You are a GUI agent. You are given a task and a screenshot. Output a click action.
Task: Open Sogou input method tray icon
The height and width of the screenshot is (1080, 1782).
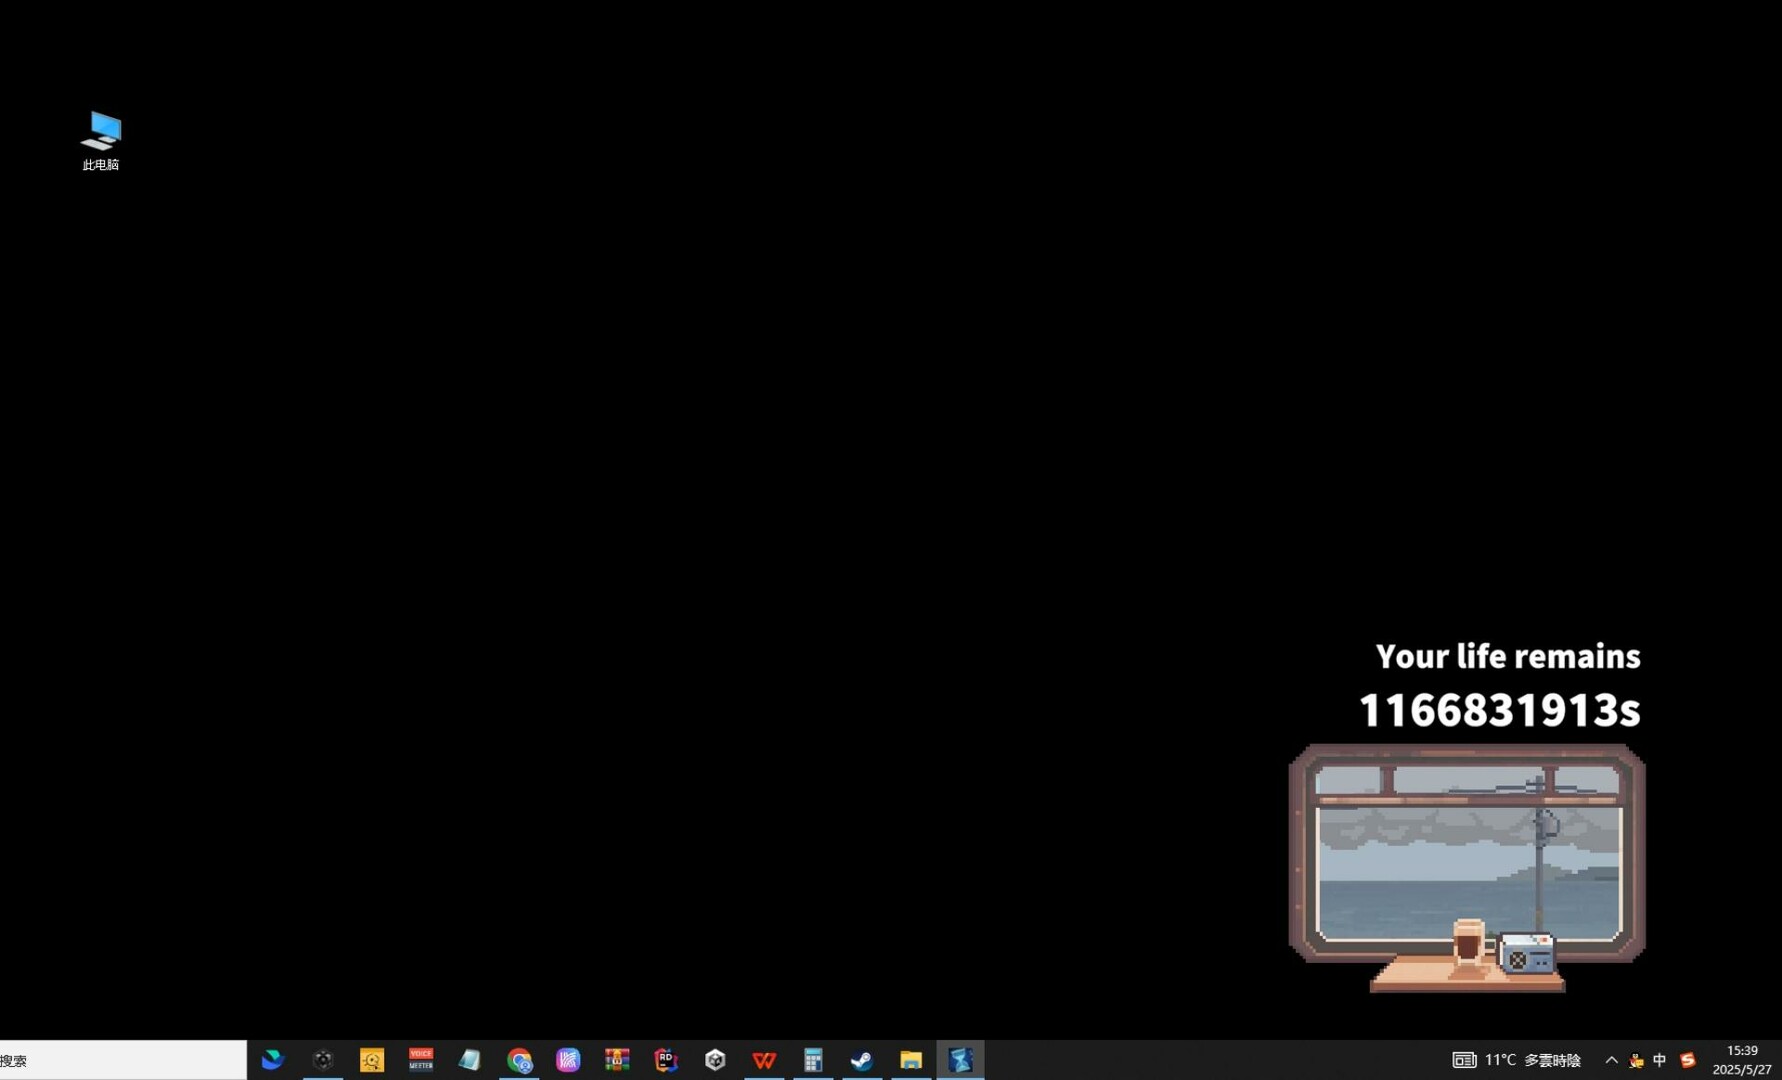point(1688,1060)
